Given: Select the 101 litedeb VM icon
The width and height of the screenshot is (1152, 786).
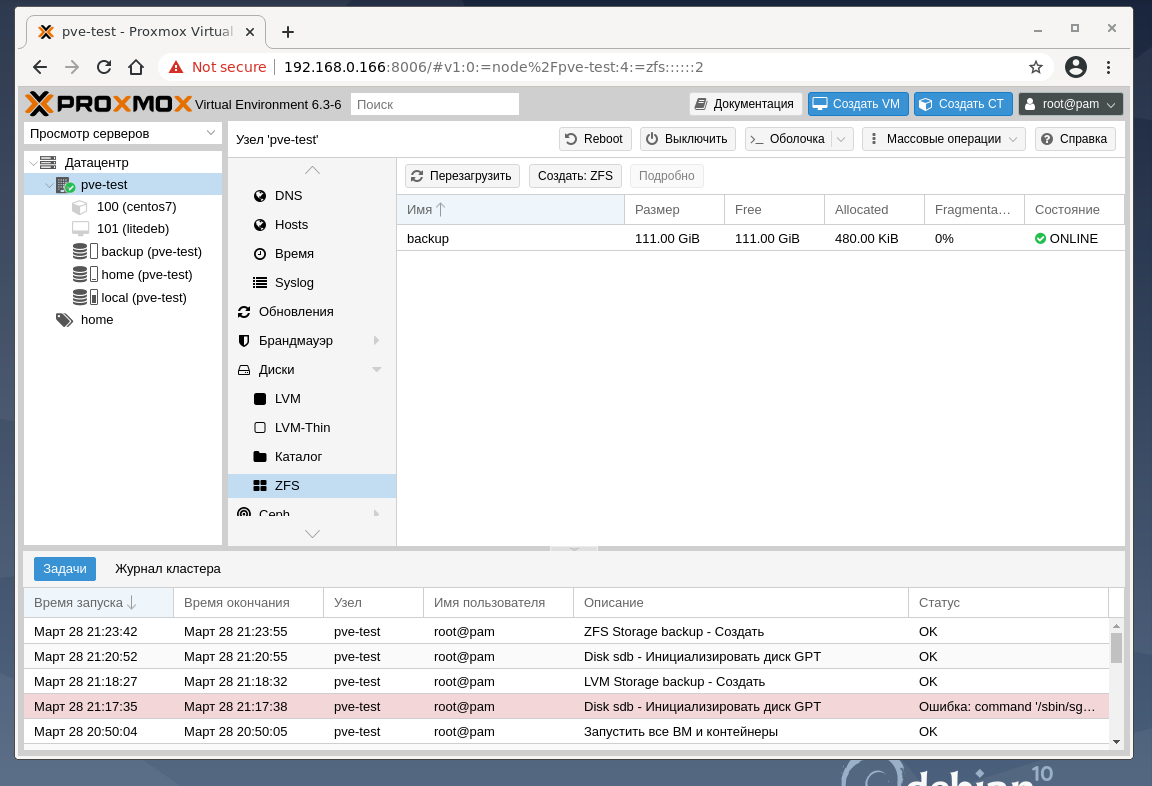Looking at the screenshot, I should (80, 229).
